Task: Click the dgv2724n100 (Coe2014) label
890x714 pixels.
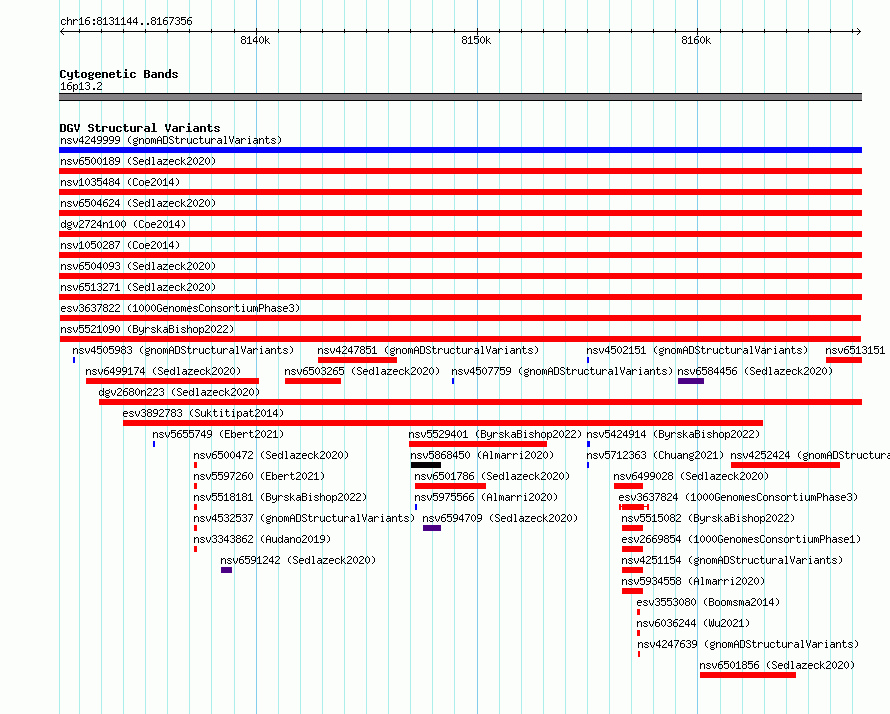Action: pos(123,224)
